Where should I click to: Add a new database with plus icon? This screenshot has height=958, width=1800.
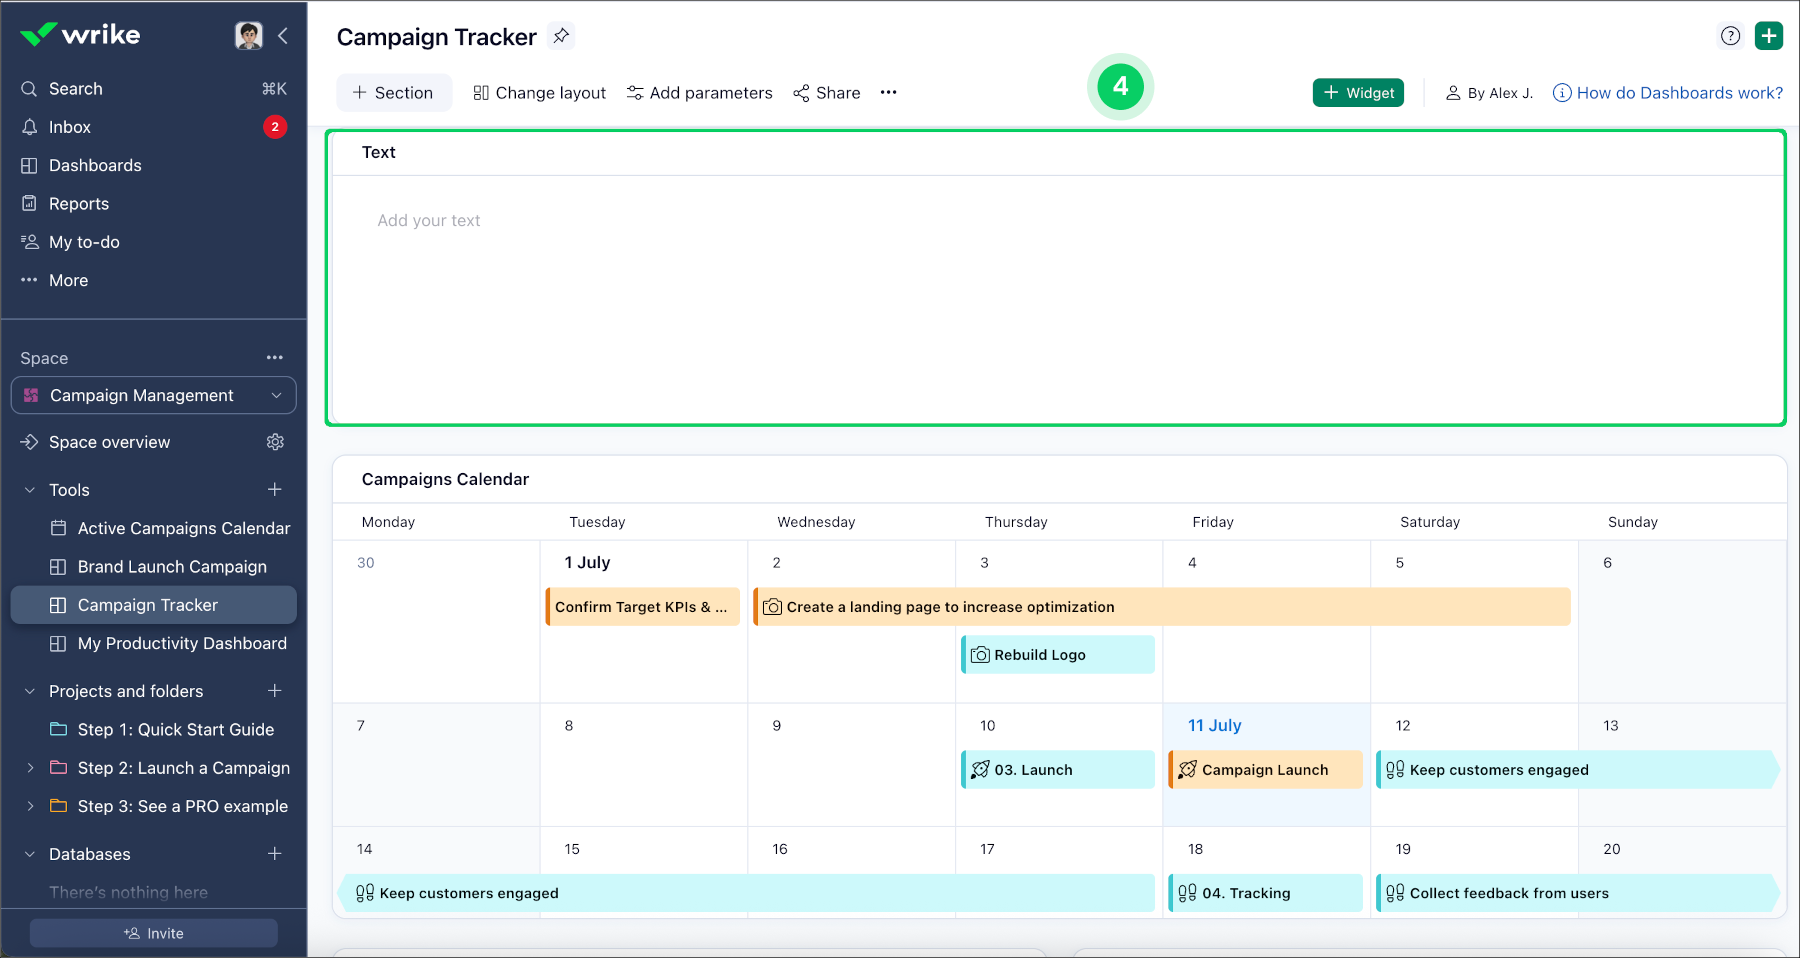275,853
